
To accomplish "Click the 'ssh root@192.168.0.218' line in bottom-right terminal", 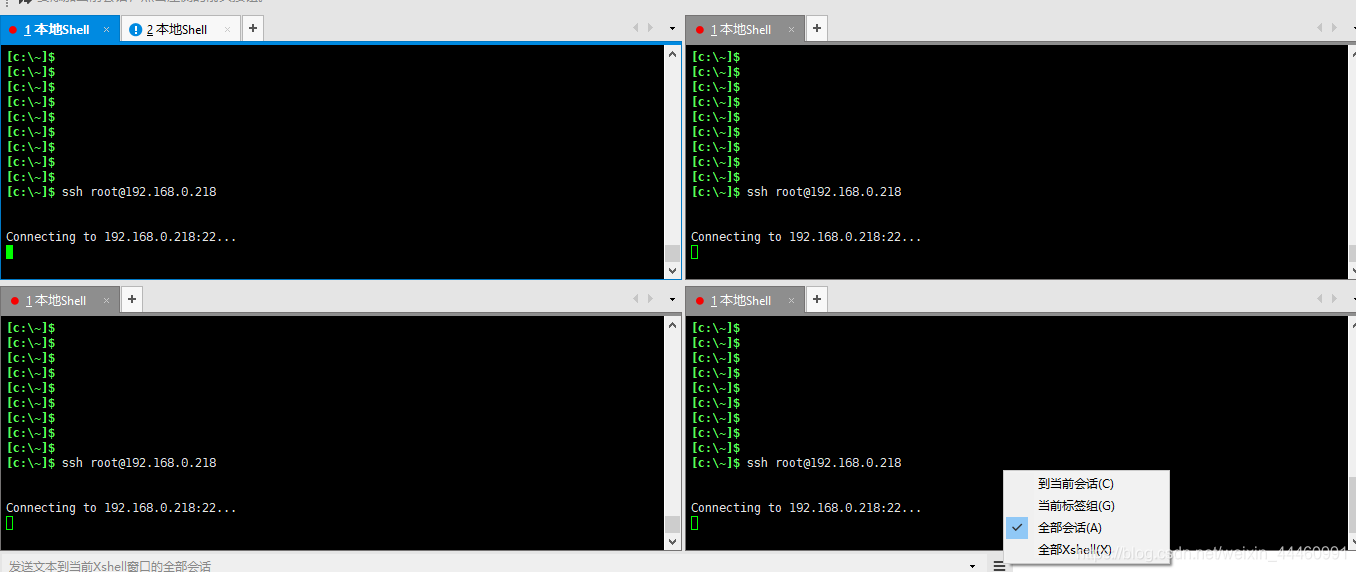I will pyautogui.click(x=824, y=463).
